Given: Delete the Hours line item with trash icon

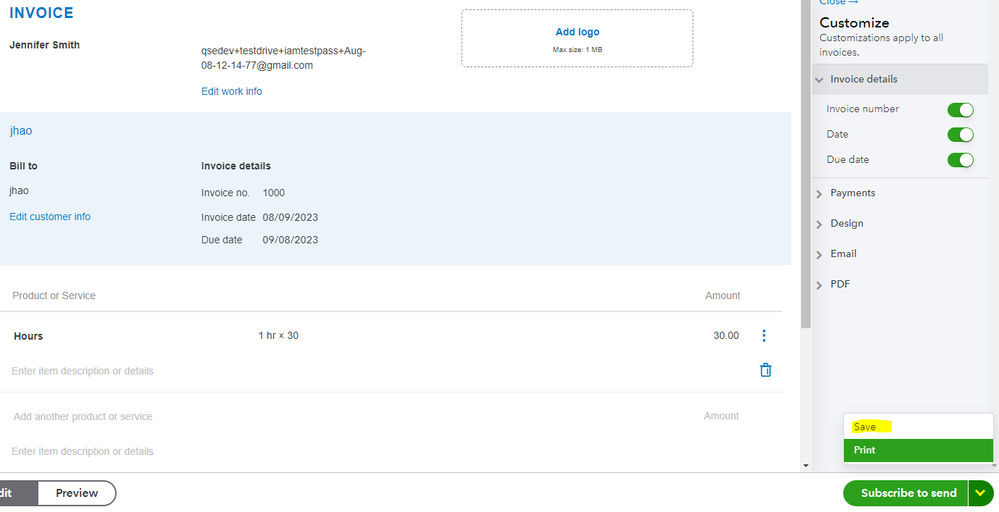Looking at the screenshot, I should 765,370.
